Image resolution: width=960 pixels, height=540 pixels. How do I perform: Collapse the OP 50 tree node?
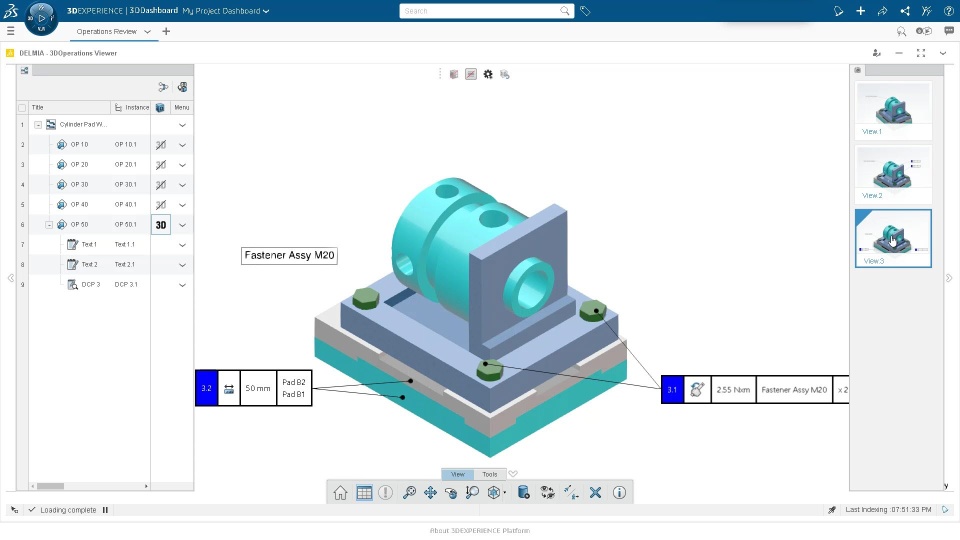[49, 225]
